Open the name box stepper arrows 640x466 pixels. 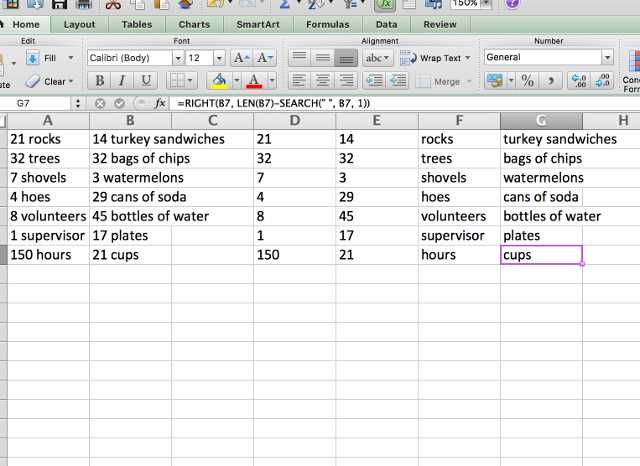click(78, 103)
